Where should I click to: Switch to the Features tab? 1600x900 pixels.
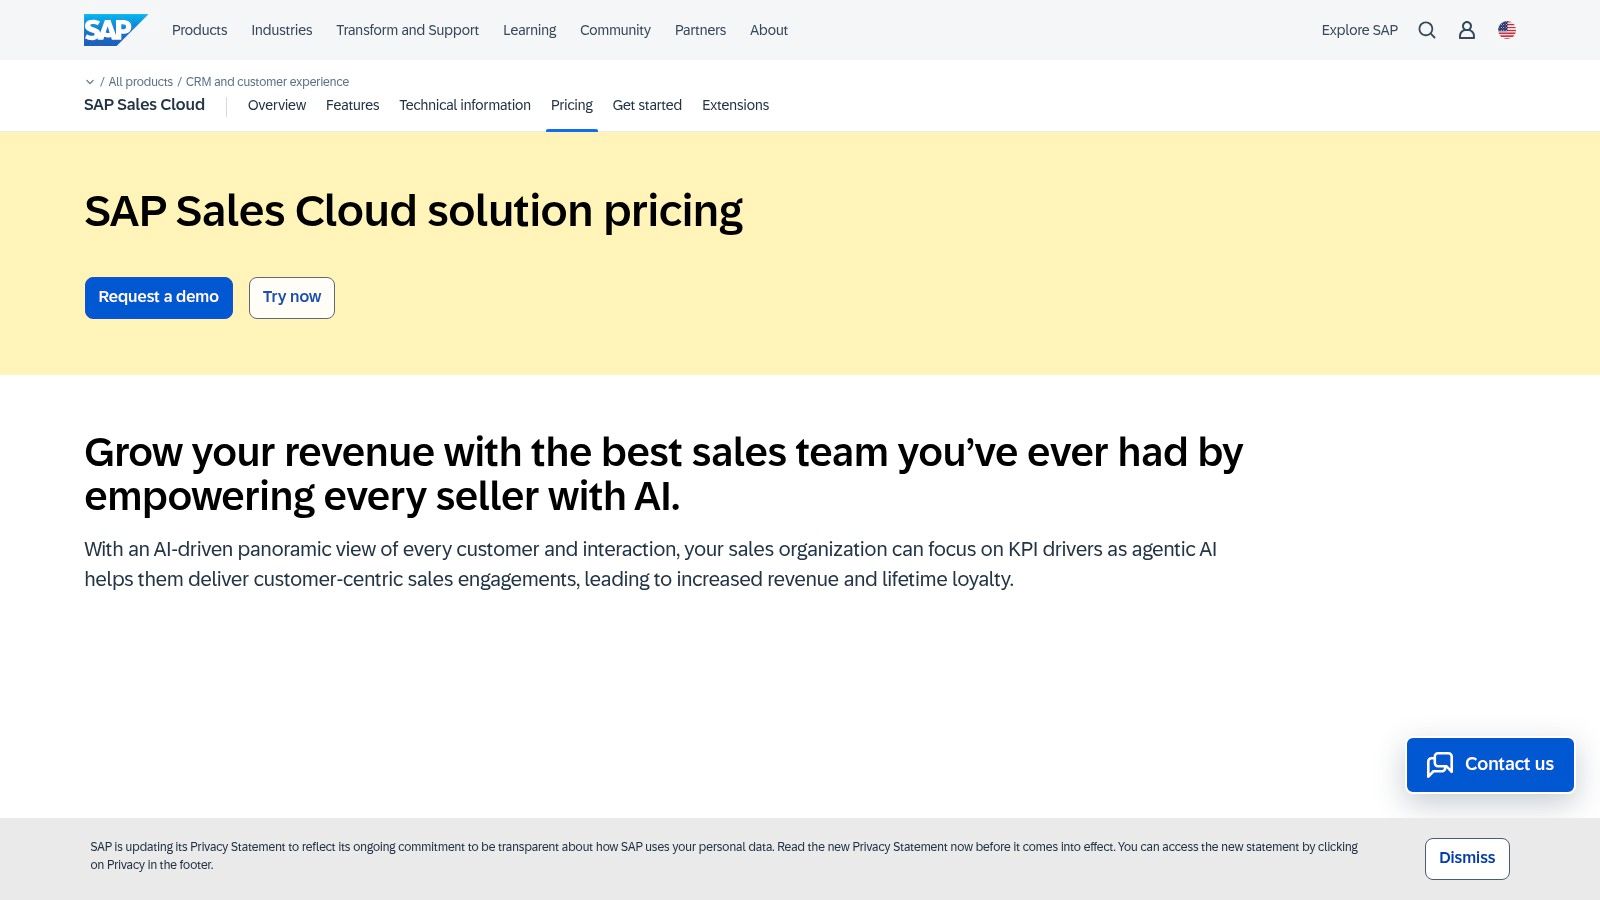(352, 105)
